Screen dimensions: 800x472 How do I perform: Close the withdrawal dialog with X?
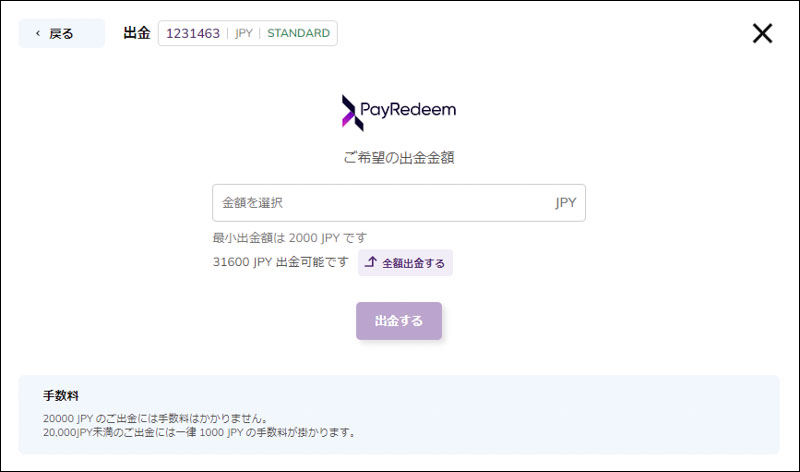pos(762,33)
